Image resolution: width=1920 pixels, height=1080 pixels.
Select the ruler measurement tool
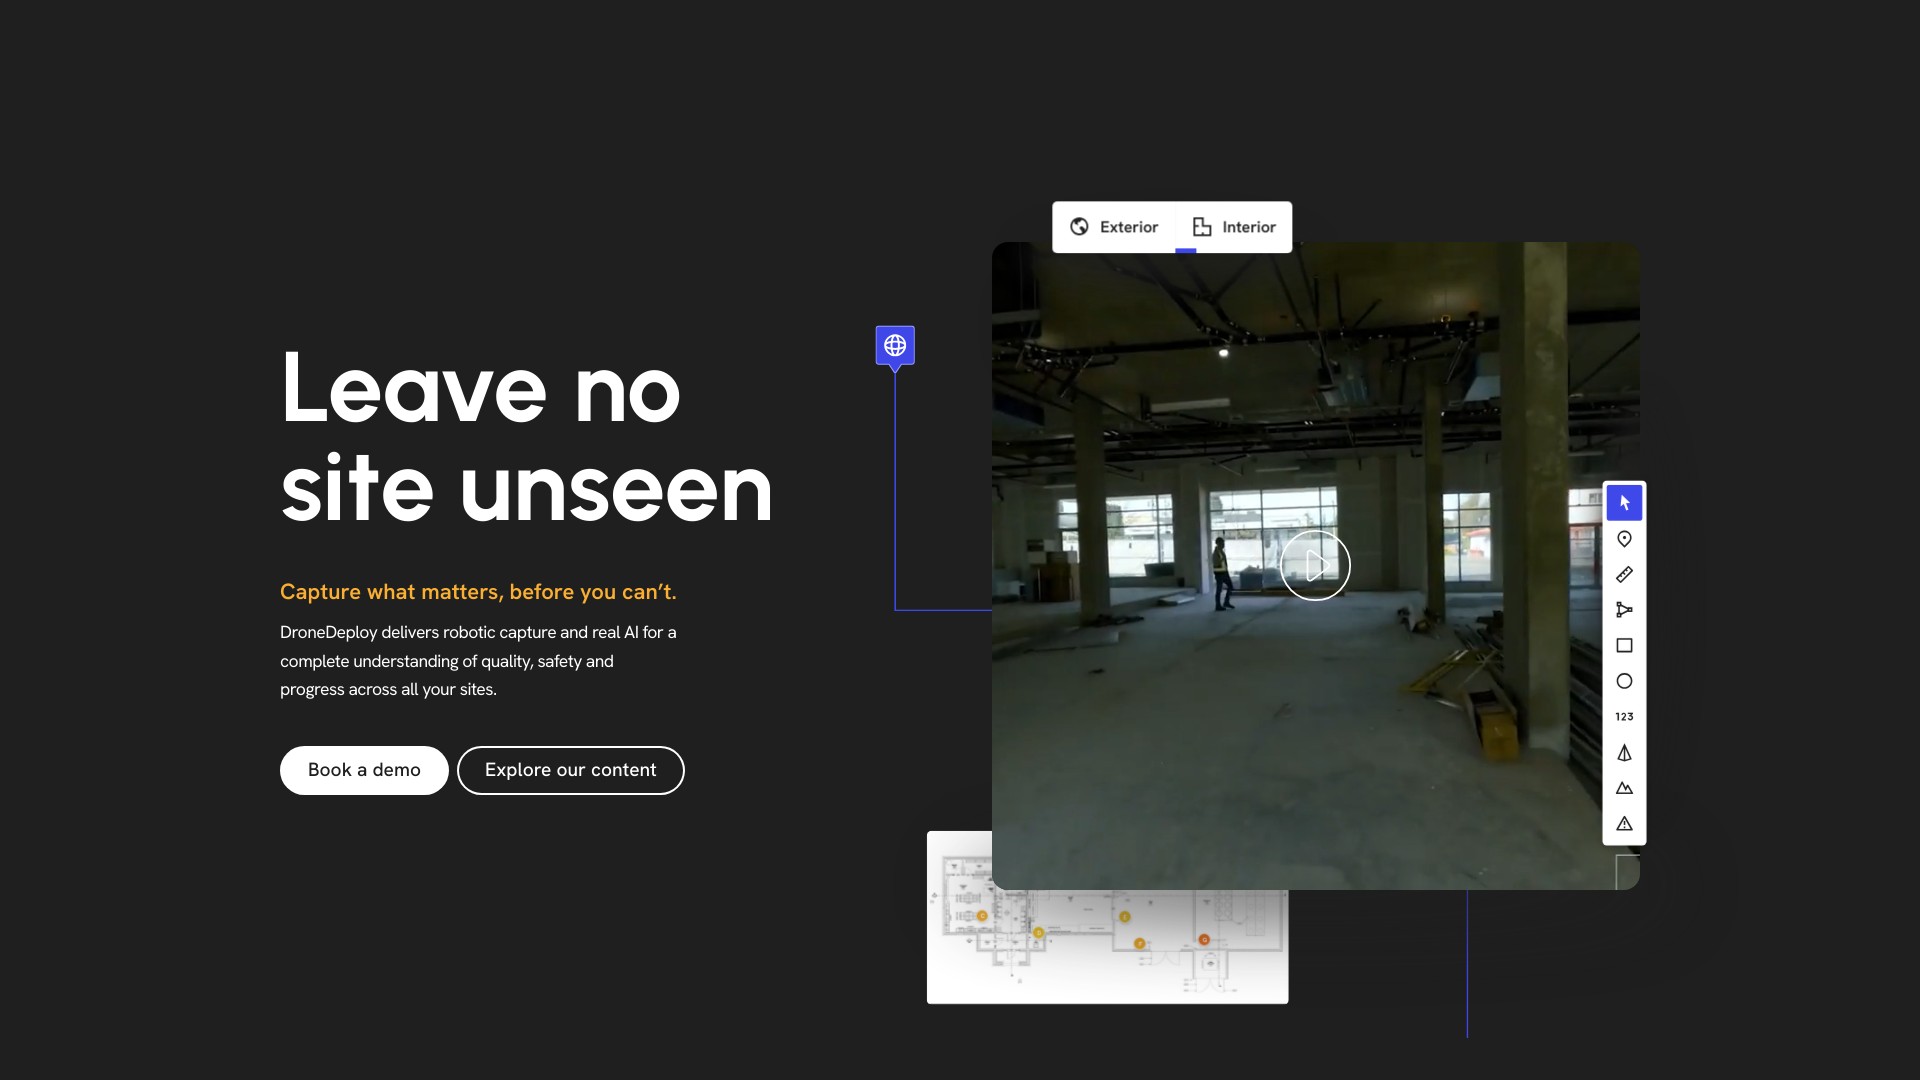1624,574
